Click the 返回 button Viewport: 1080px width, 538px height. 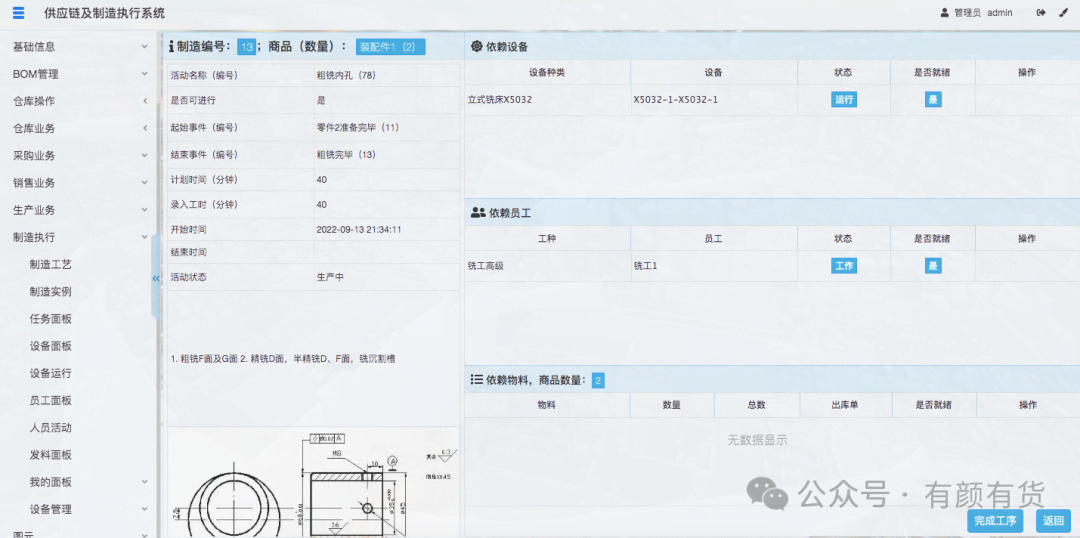(x=1053, y=520)
